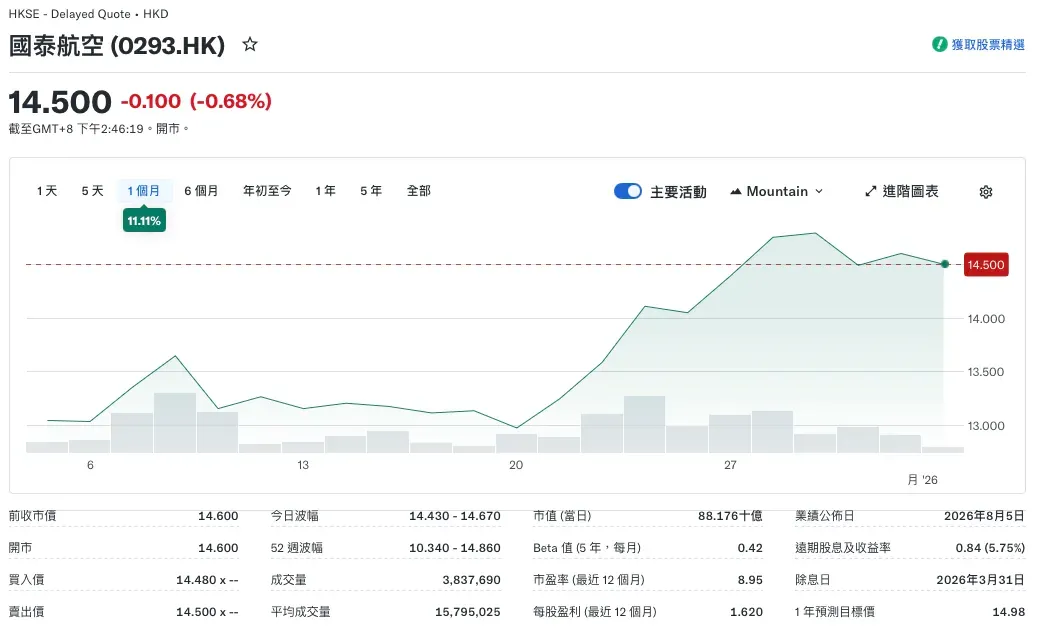The width and height of the screenshot is (1040, 628).
Task: Click the 27 date label on x-axis
Action: pos(730,465)
